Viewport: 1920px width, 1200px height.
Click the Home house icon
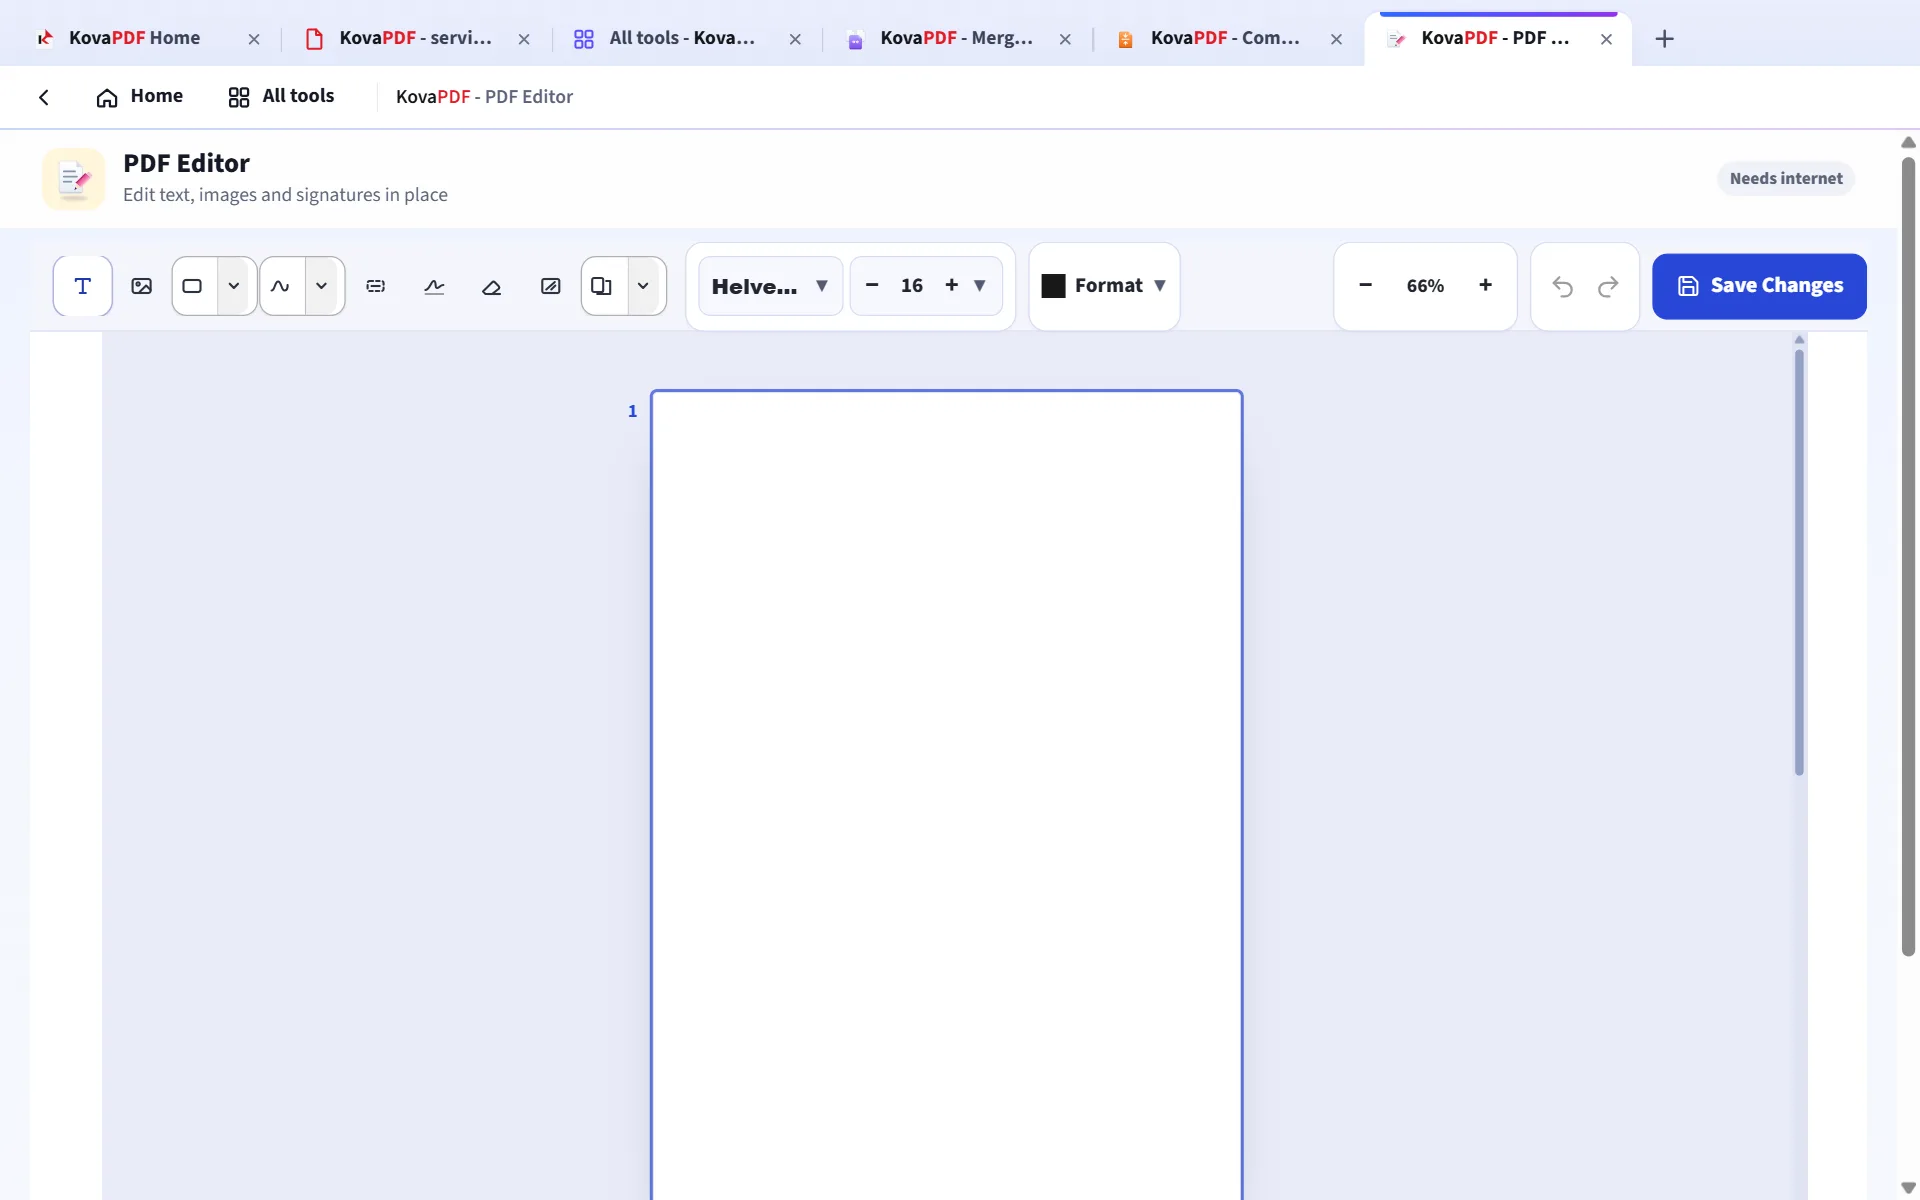point(107,97)
